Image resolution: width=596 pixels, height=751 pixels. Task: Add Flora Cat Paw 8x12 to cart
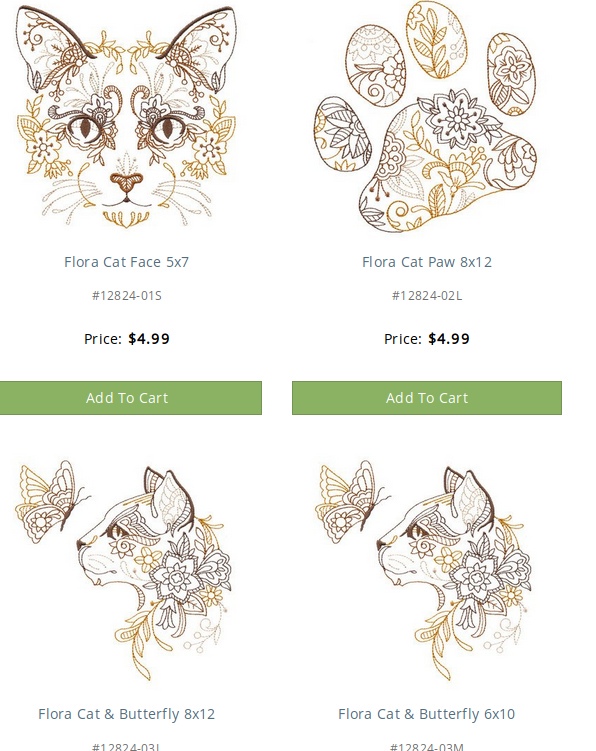[x=427, y=398]
